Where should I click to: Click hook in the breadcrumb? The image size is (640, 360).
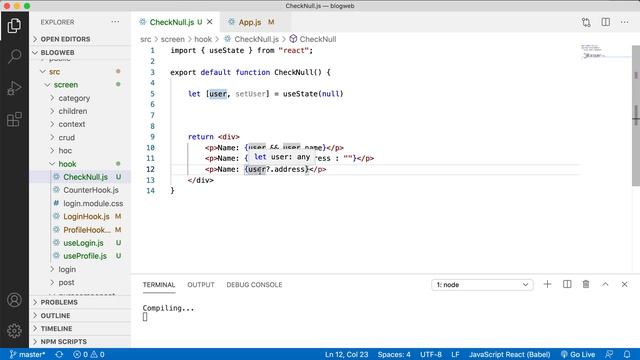pyautogui.click(x=203, y=39)
